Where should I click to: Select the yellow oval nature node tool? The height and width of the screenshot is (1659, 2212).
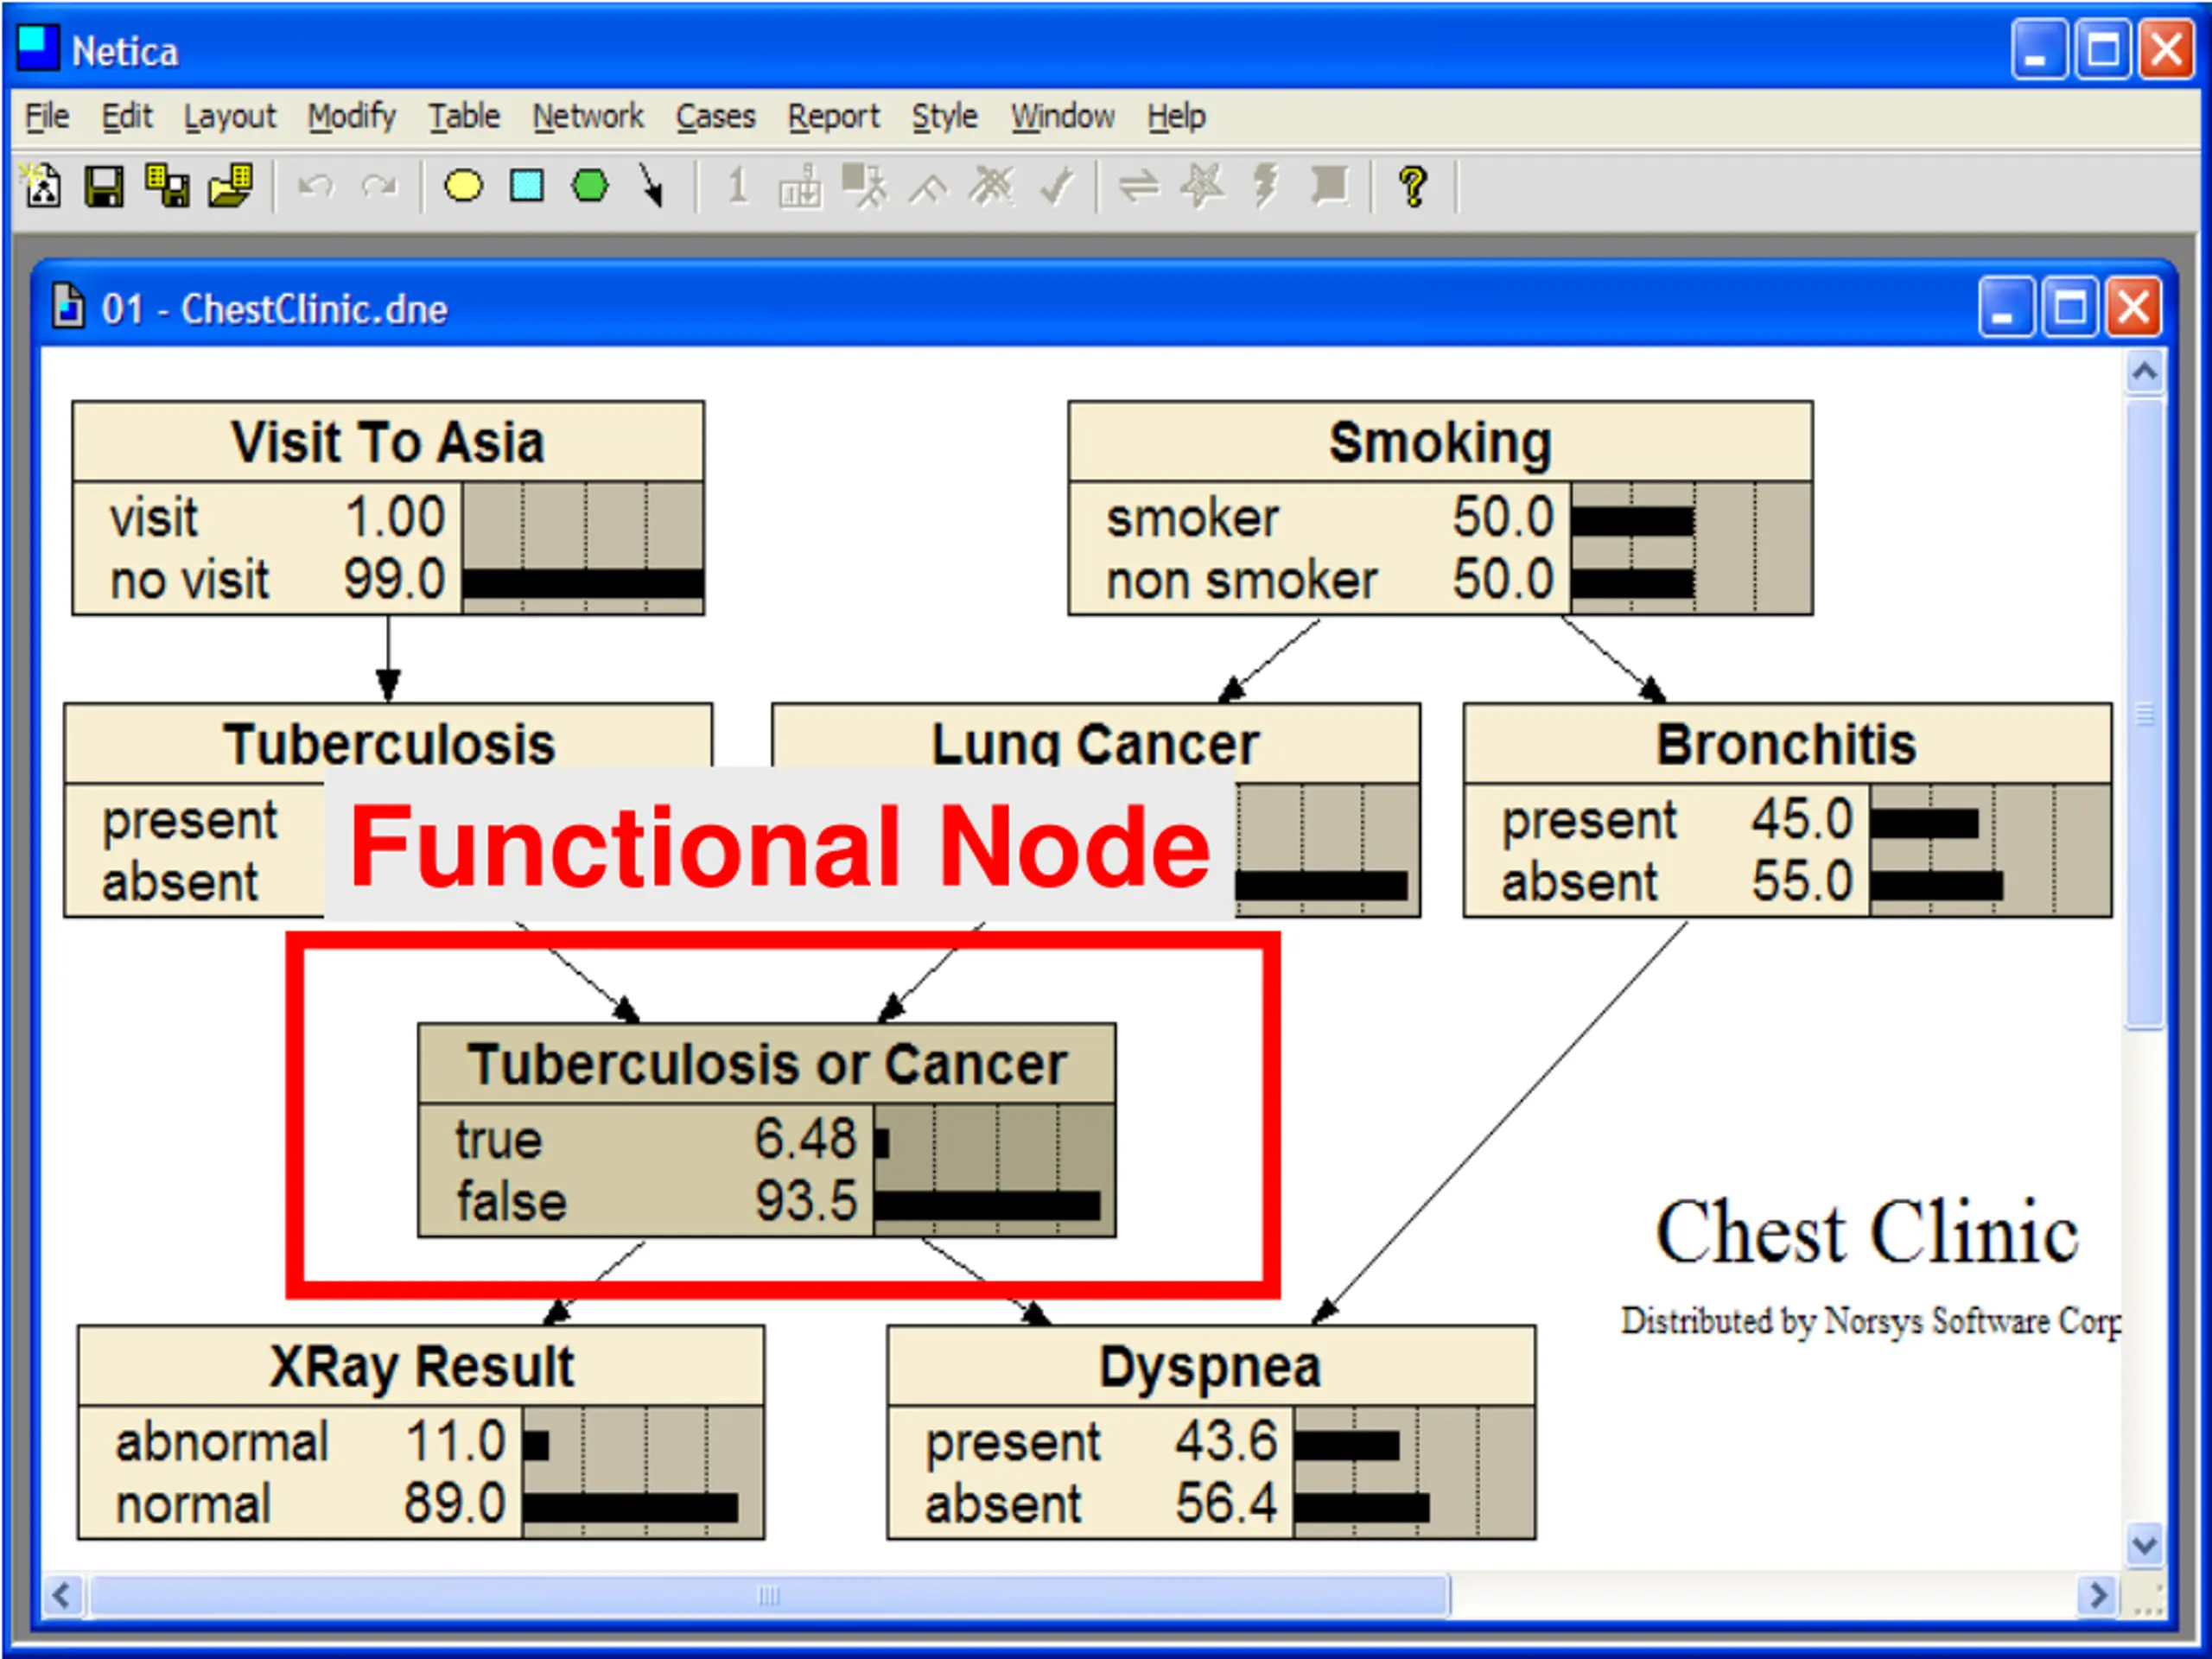pyautogui.click(x=463, y=186)
